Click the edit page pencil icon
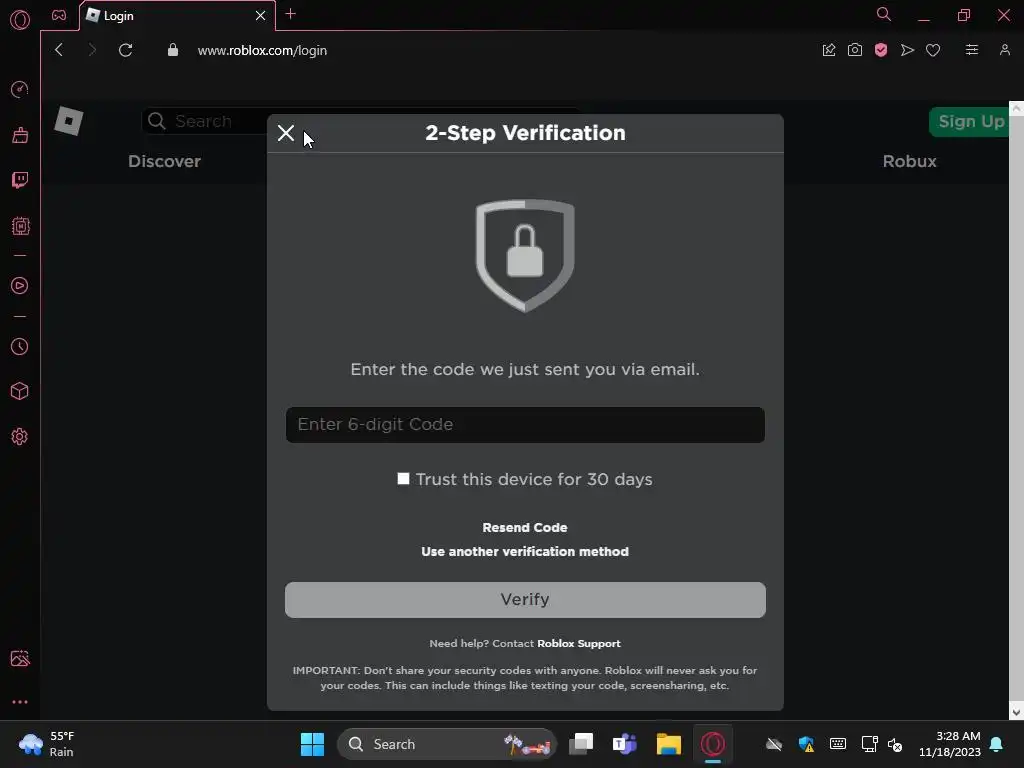 (x=829, y=50)
